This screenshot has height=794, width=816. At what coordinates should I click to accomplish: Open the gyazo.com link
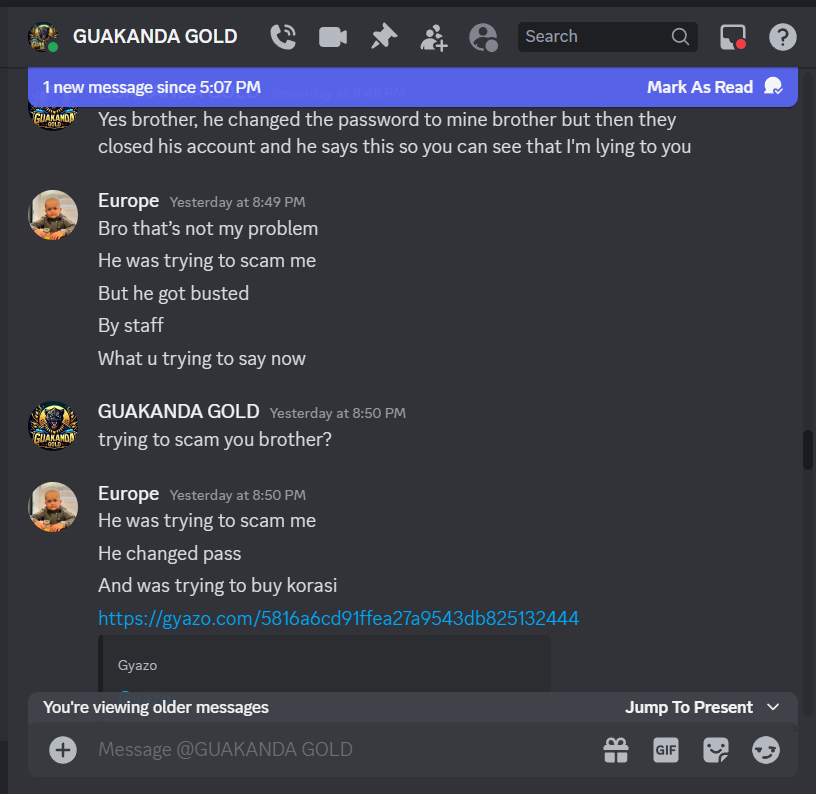point(338,618)
